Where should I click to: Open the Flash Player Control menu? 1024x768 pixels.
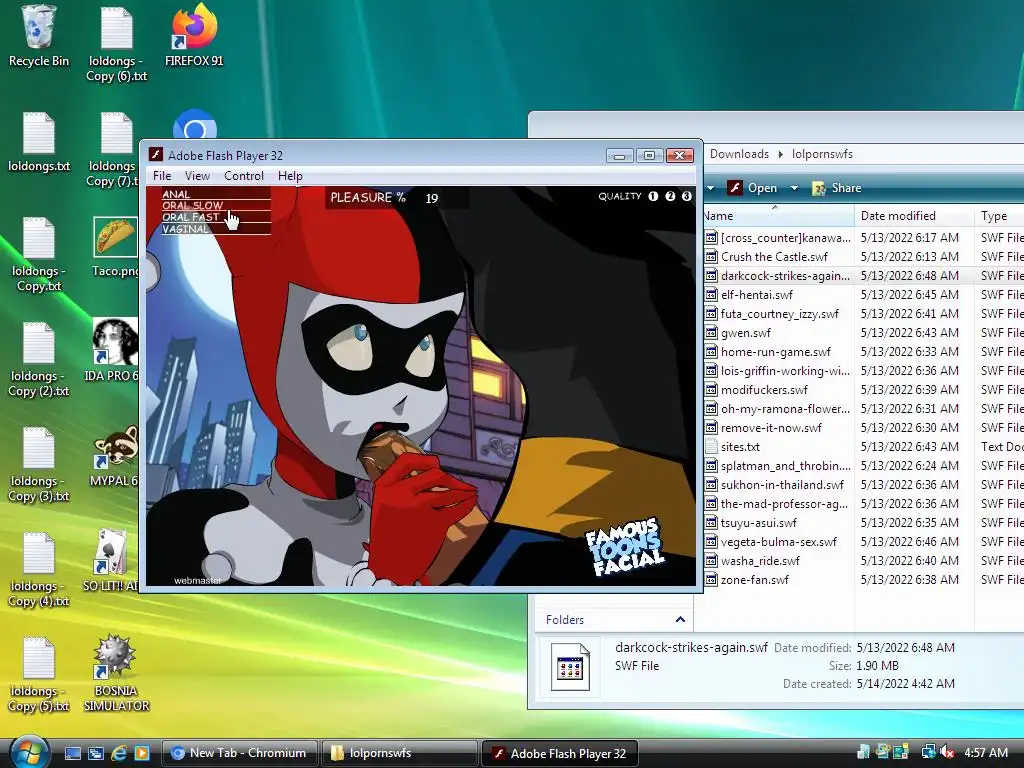point(244,176)
